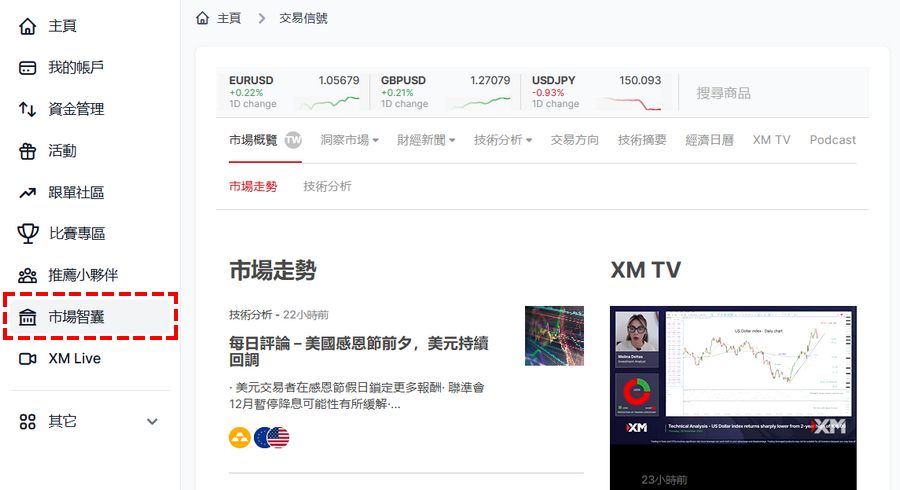Open the 經濟日曆 tab

(709, 140)
